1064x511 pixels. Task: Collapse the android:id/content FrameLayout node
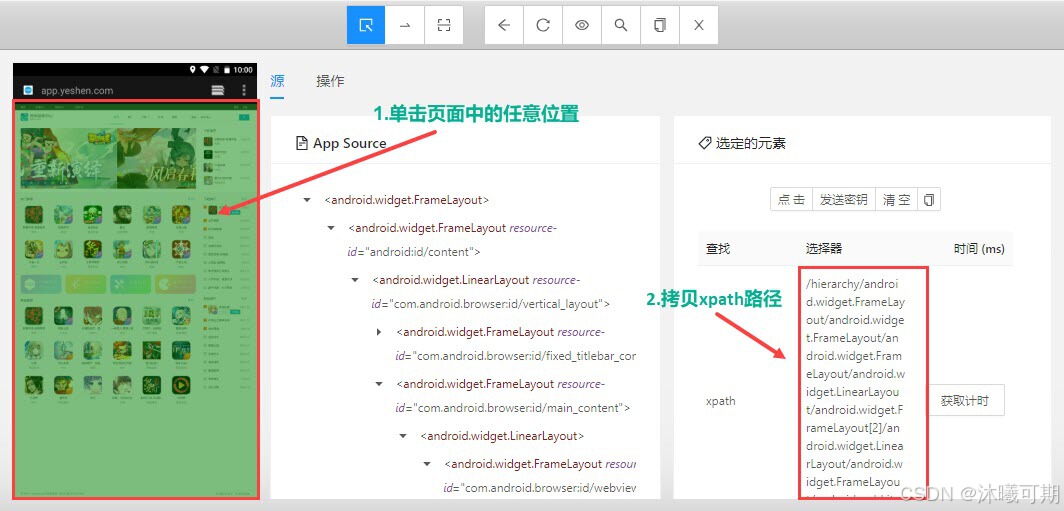(331, 228)
